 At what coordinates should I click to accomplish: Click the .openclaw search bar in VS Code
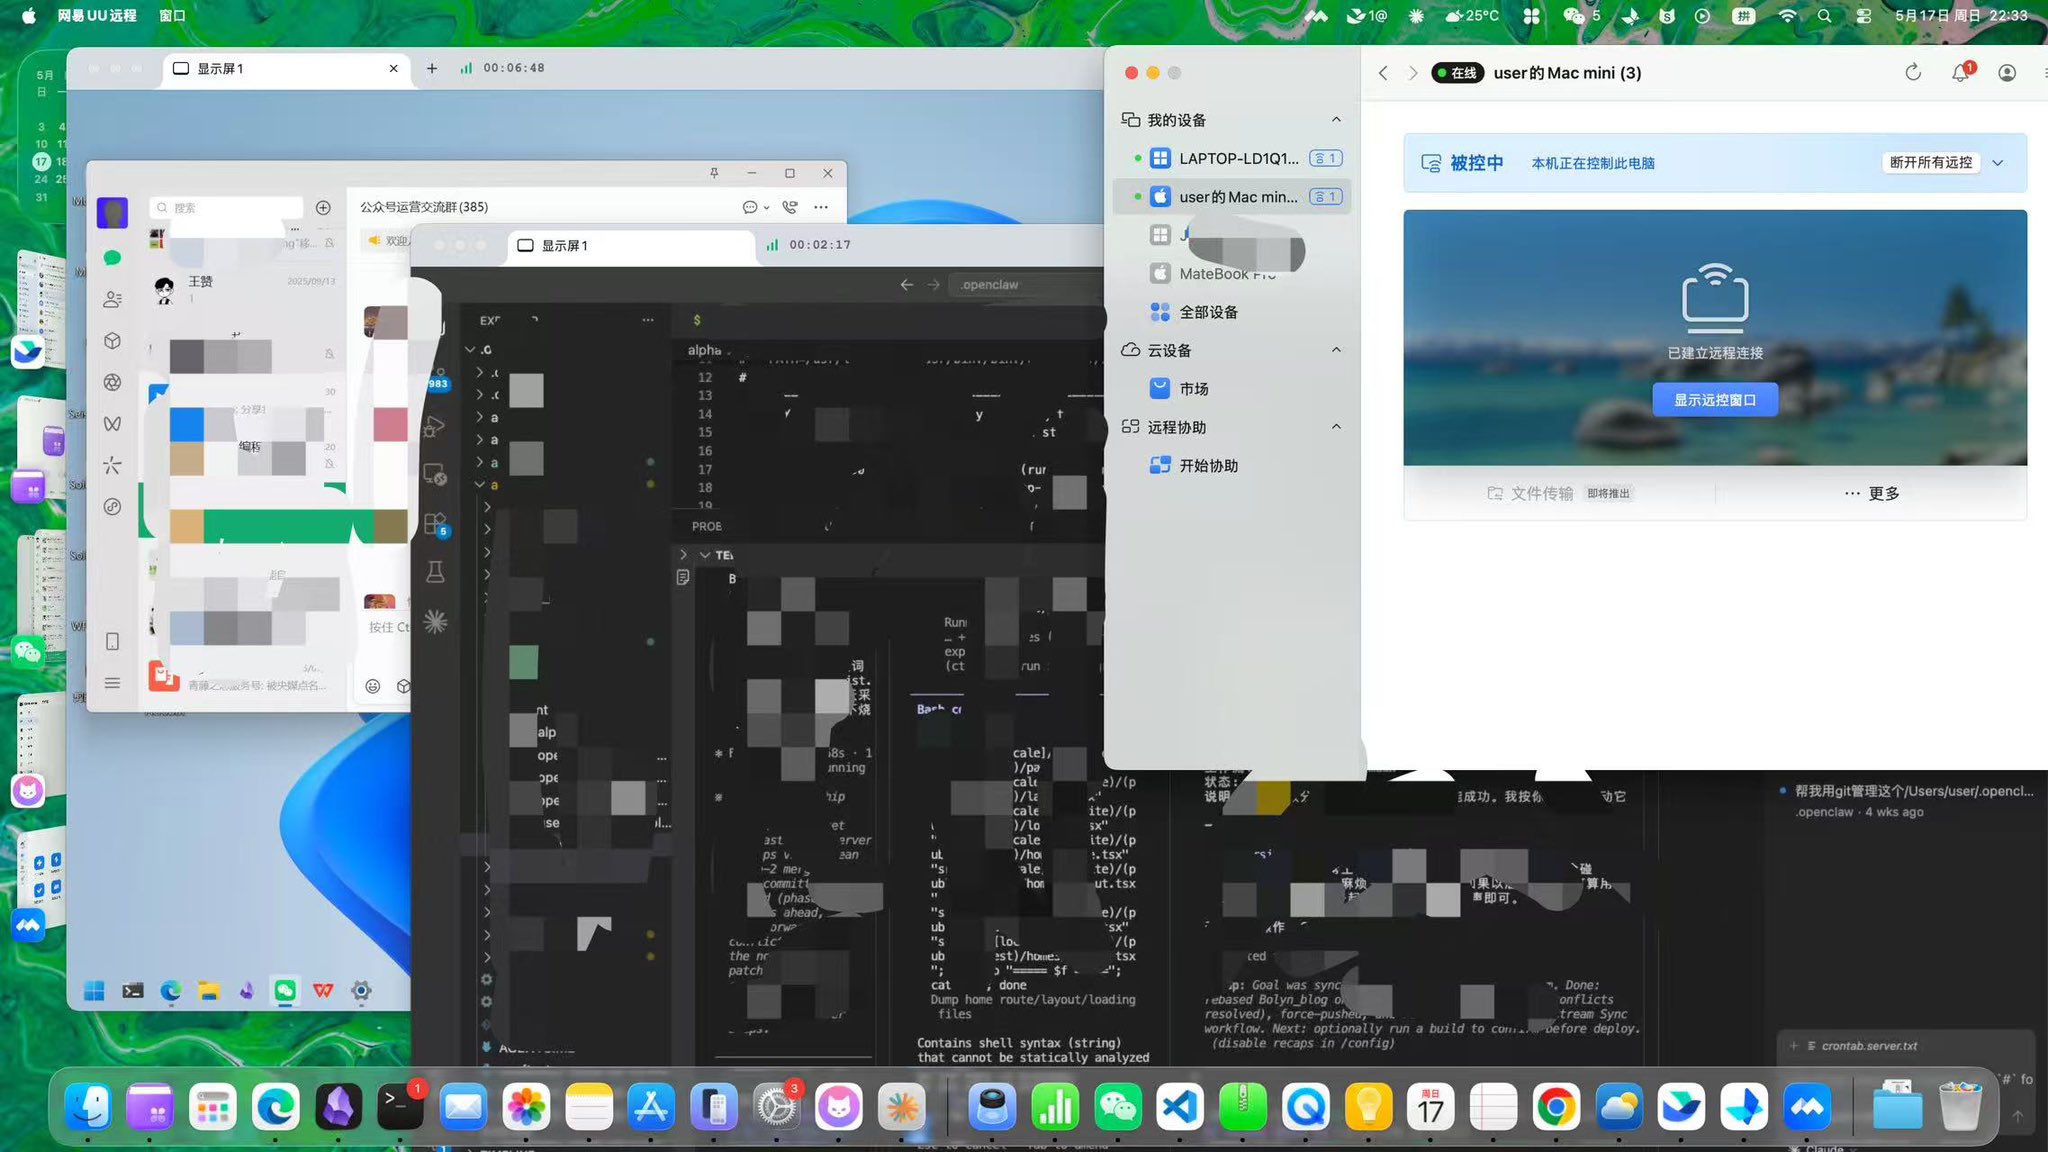pyautogui.click(x=1025, y=285)
